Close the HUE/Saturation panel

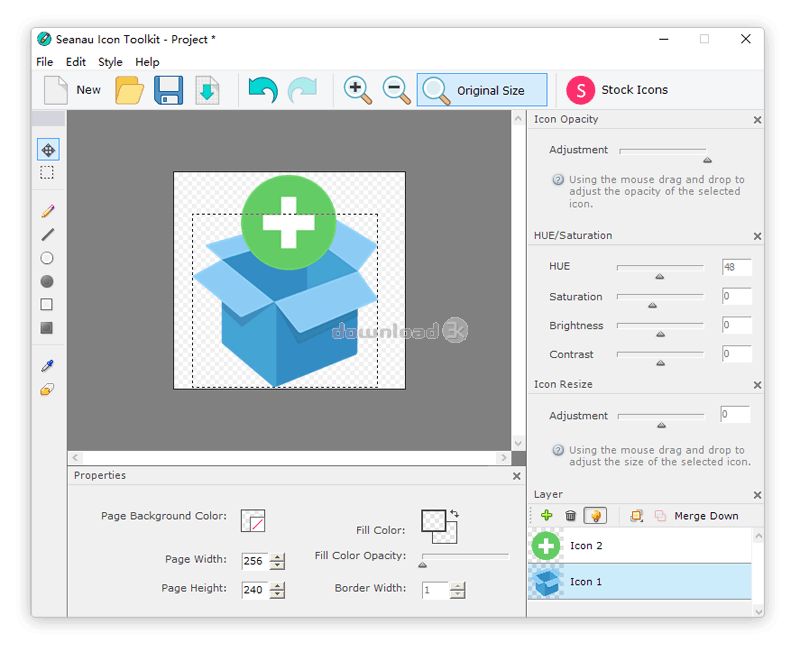click(x=758, y=236)
